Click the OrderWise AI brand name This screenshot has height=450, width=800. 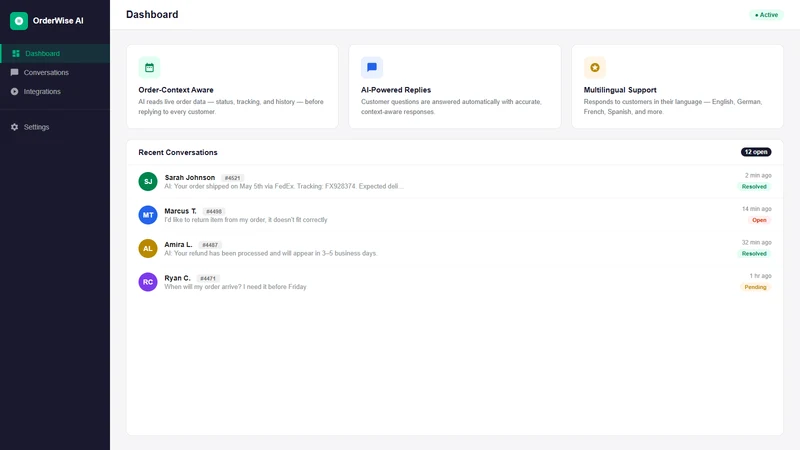[x=58, y=21]
